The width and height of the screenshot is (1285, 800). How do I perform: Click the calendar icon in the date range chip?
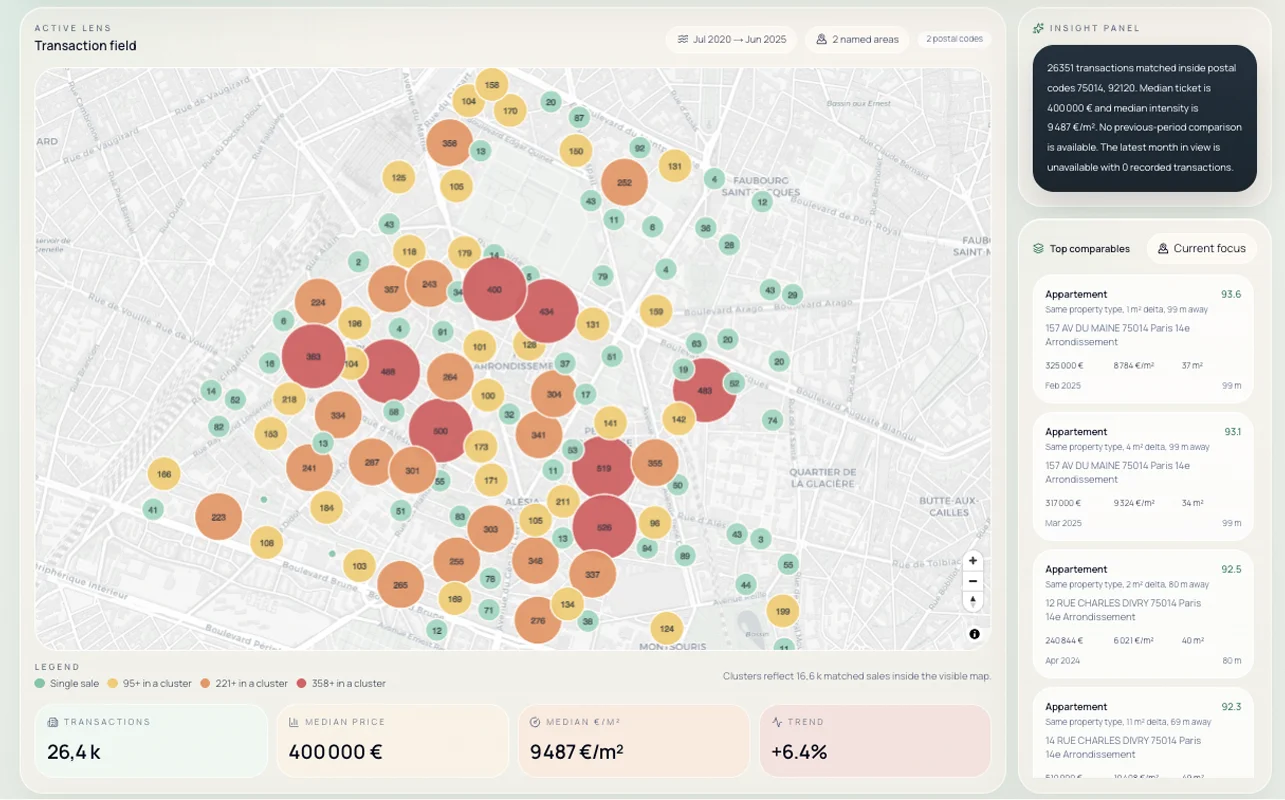683,39
